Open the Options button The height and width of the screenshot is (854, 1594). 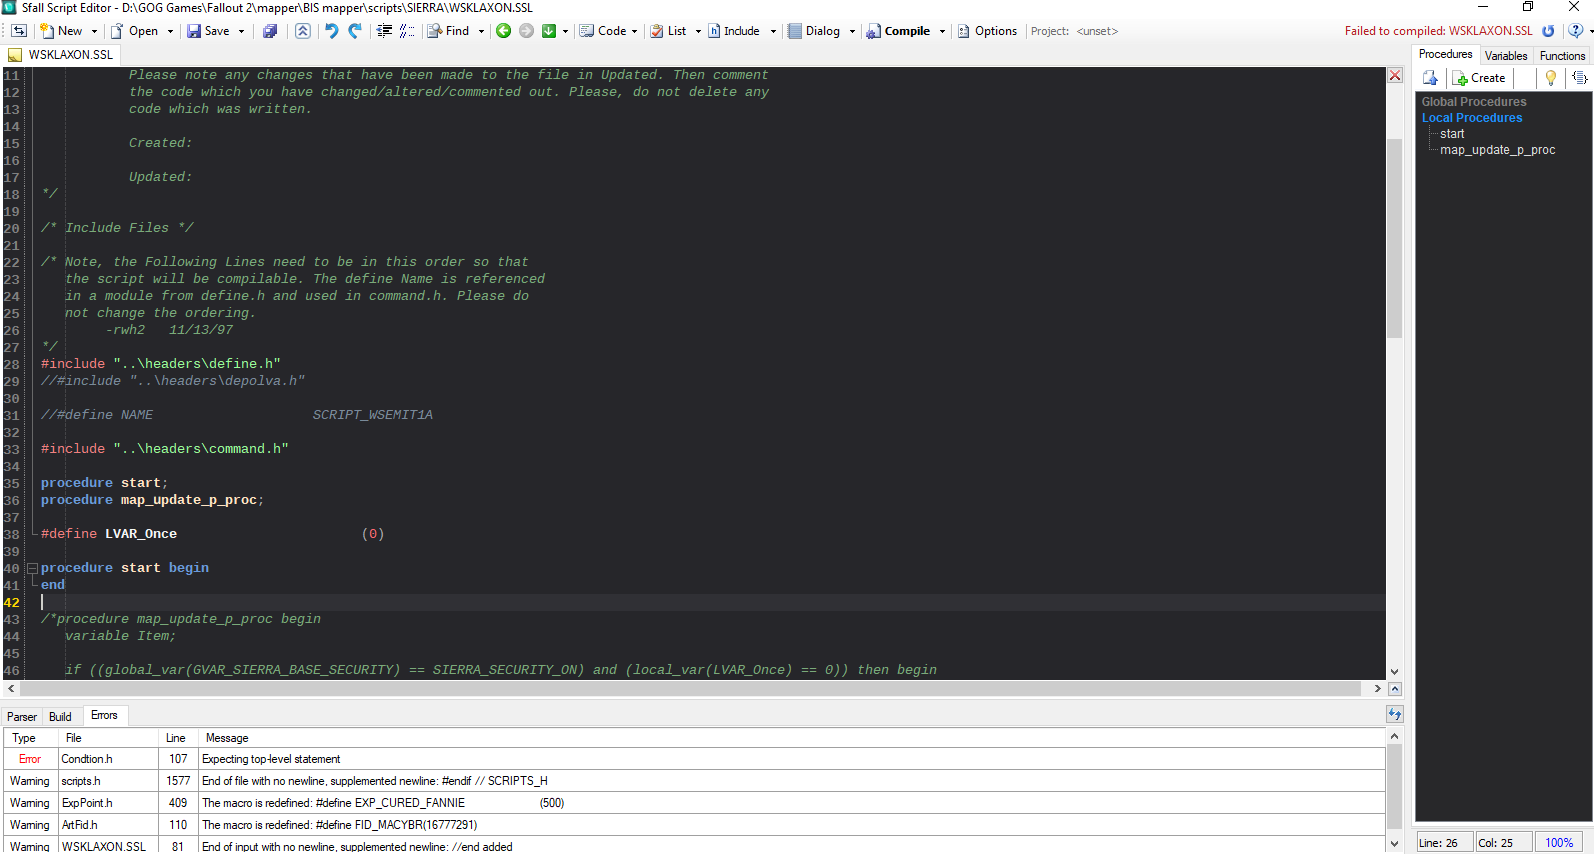coord(987,31)
